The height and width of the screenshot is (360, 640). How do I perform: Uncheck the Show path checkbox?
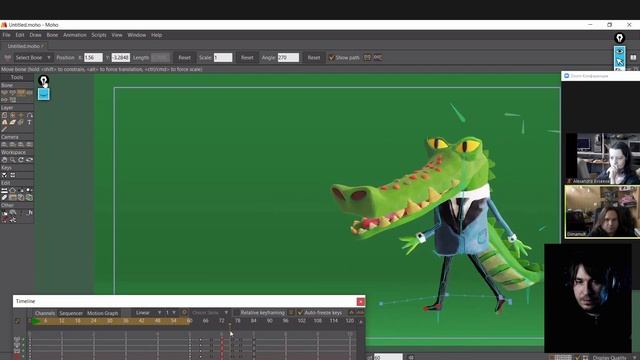click(x=331, y=58)
